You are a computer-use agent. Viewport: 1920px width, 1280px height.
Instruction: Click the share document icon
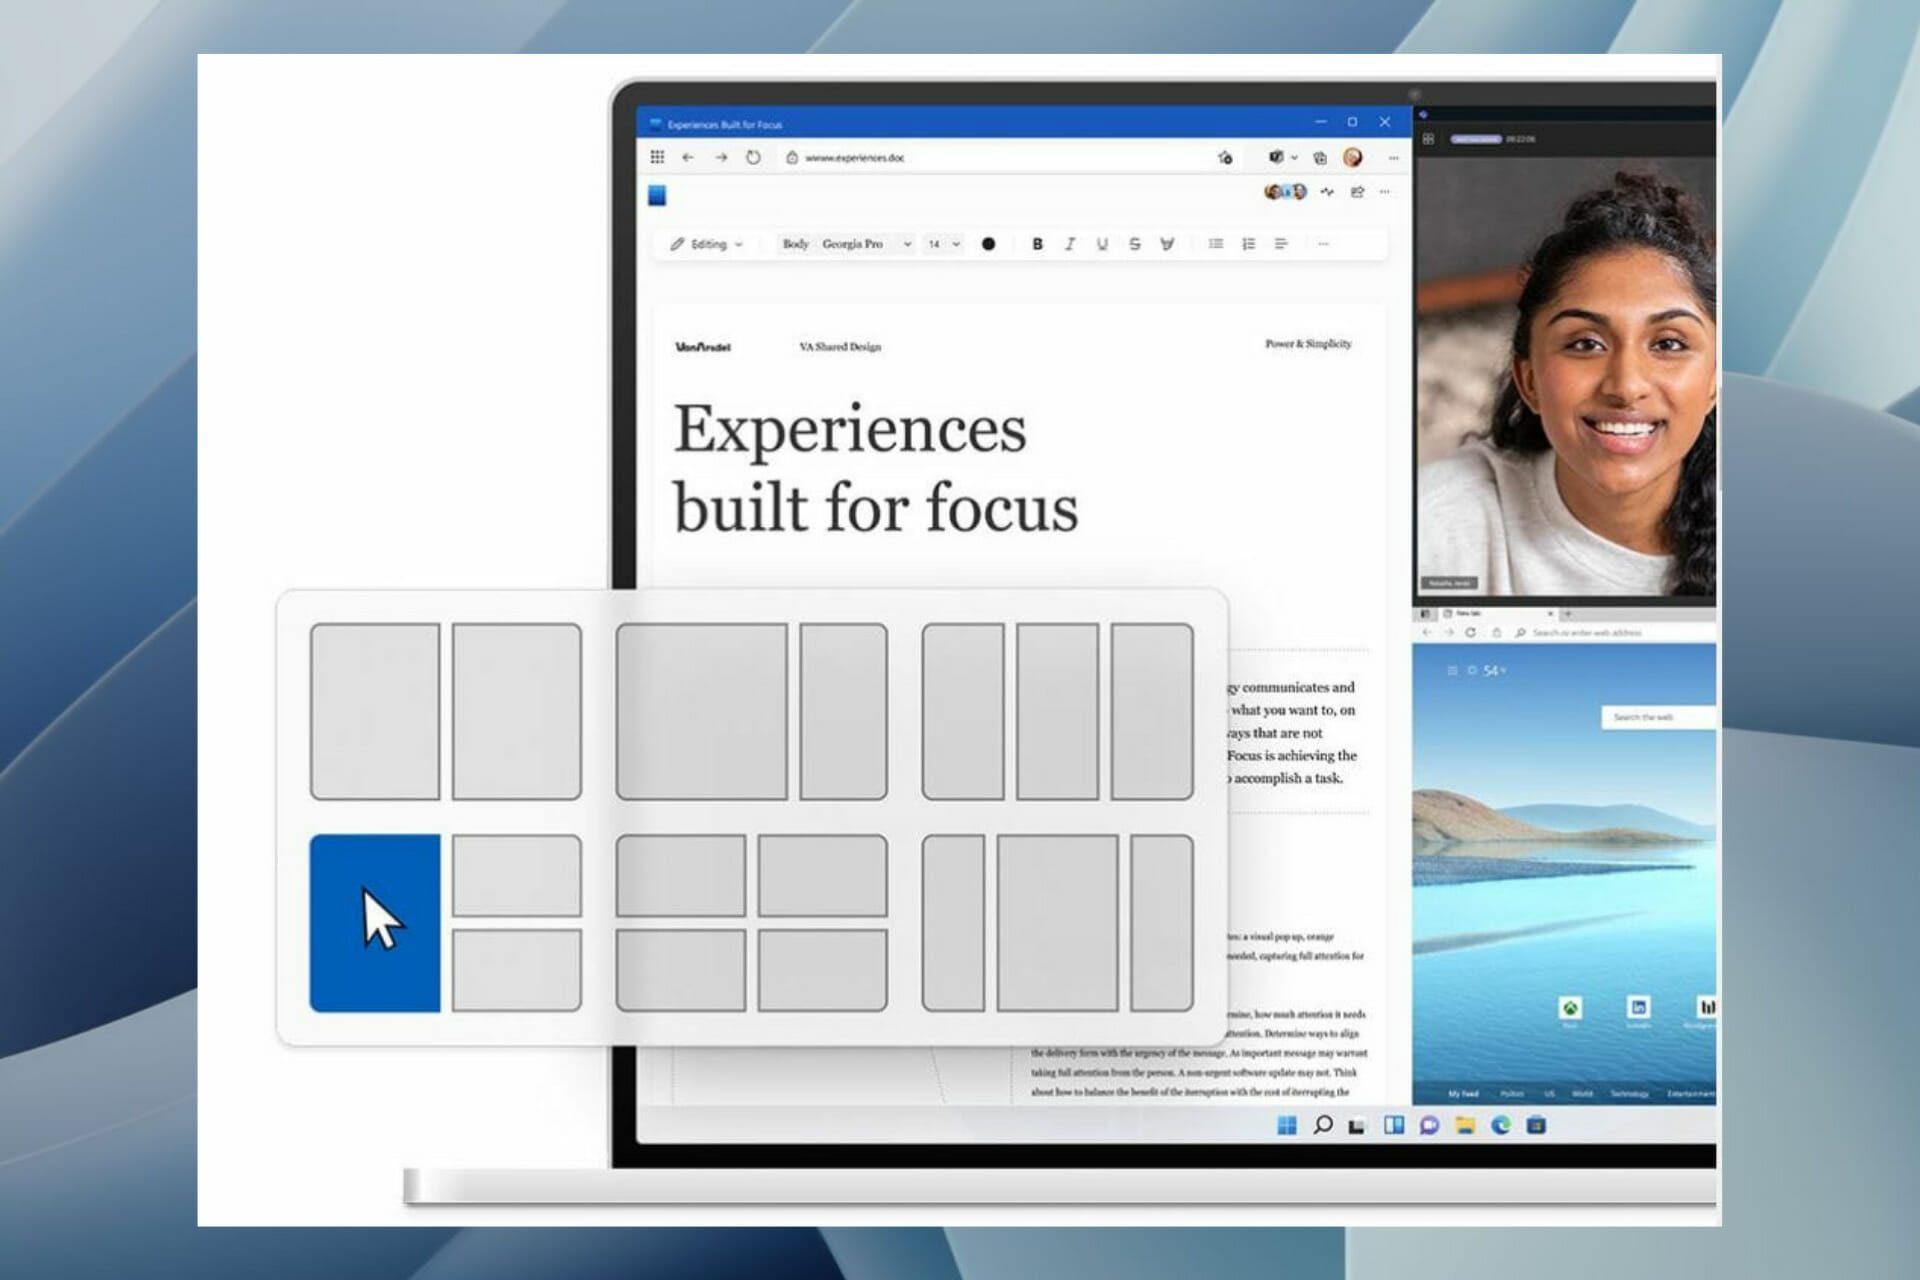(1357, 192)
